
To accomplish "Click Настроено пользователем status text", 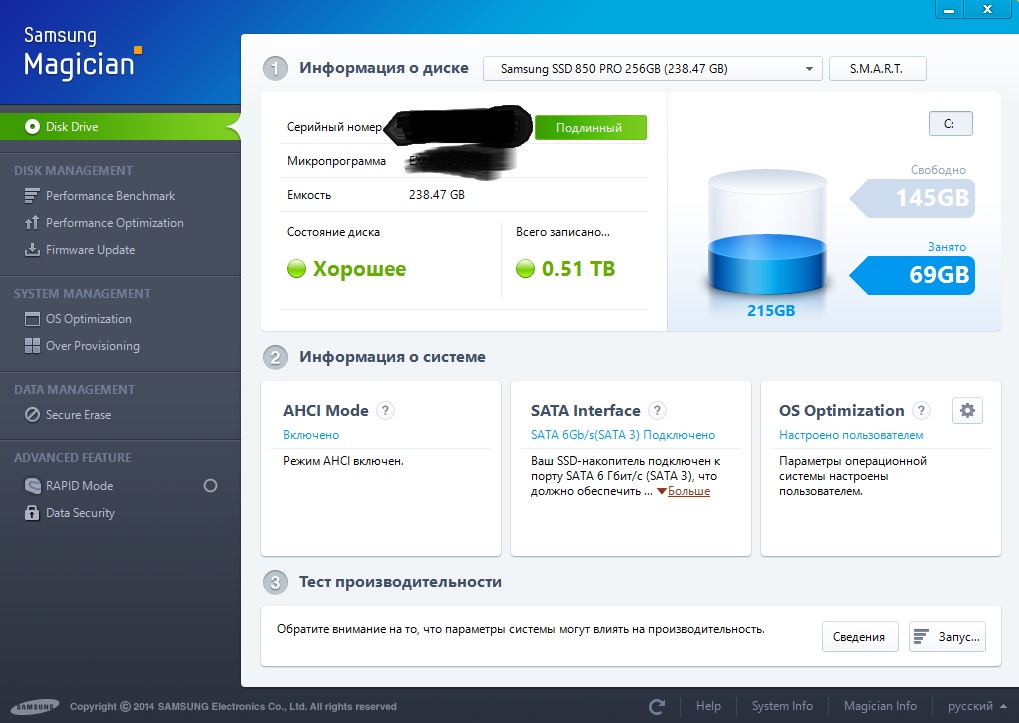I will pos(851,435).
